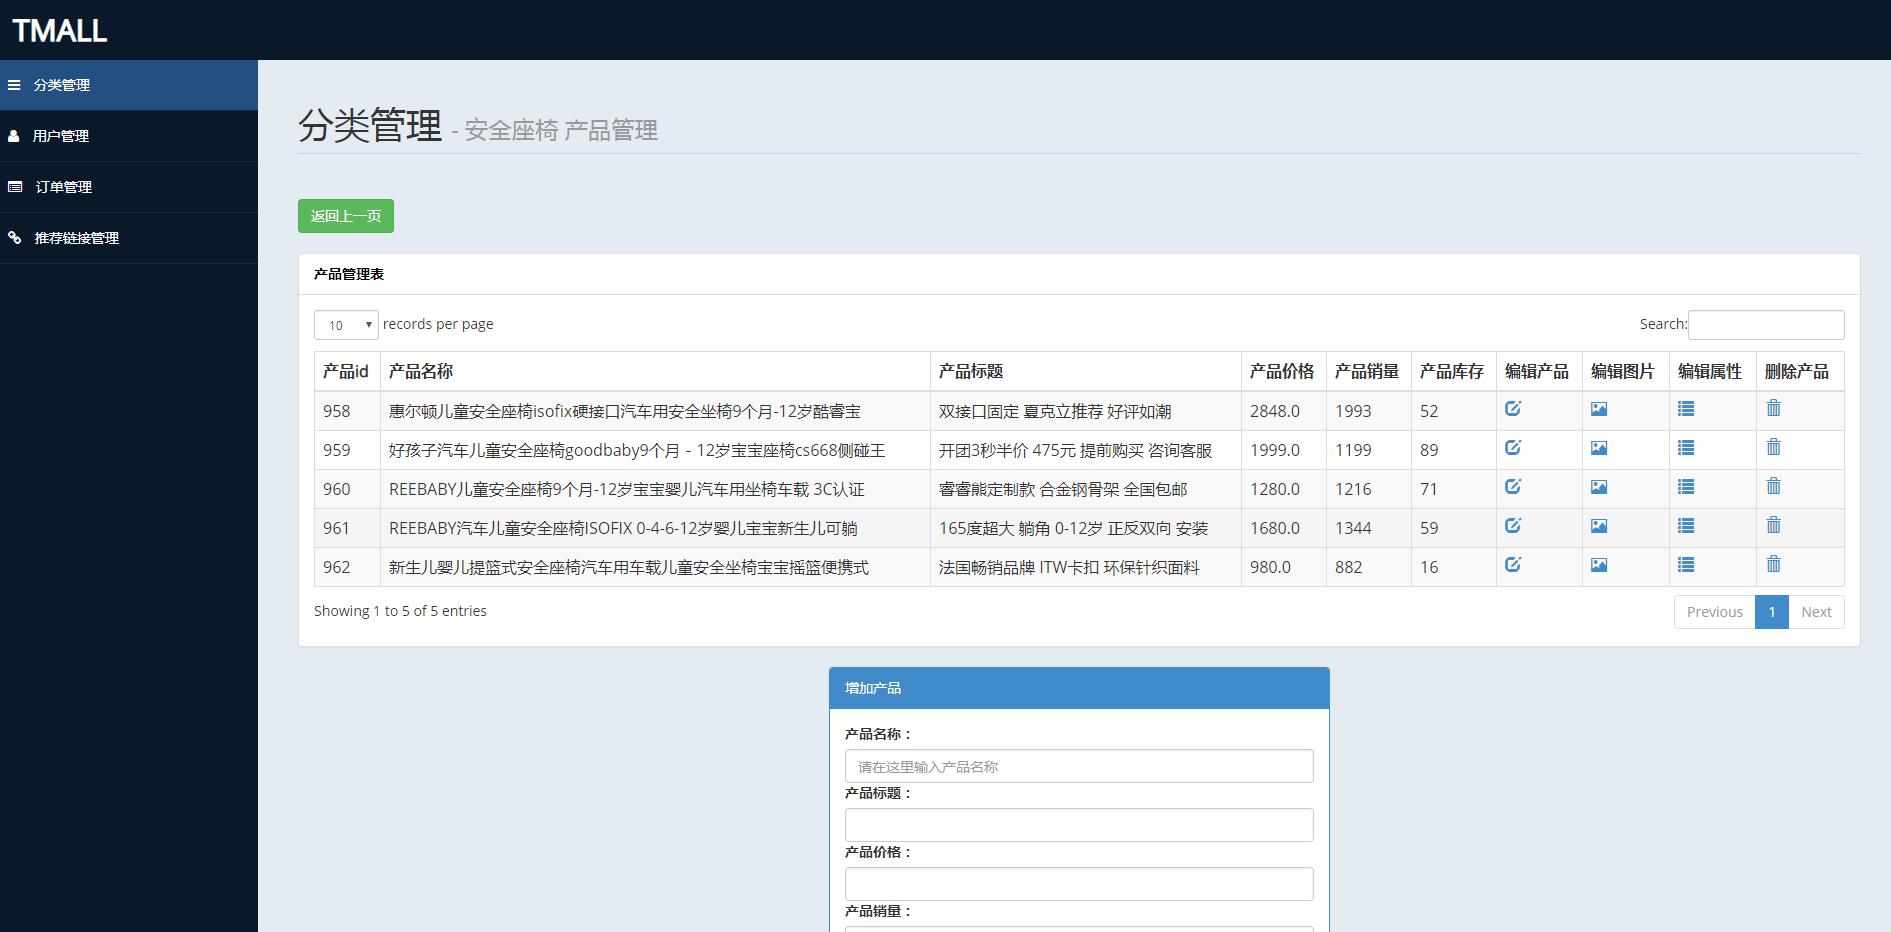This screenshot has height=932, width=1891.
Task: Delete product 959 with trash icon
Action: 1774,447
